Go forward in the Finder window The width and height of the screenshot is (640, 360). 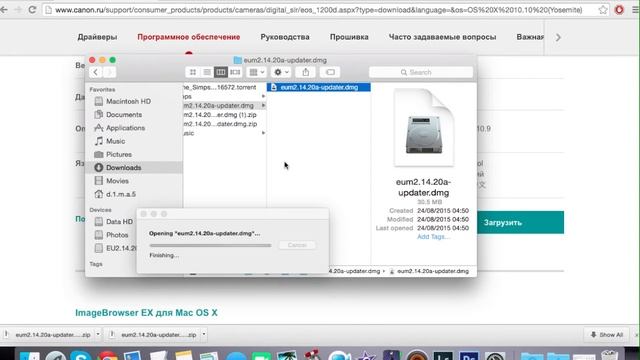tap(109, 72)
